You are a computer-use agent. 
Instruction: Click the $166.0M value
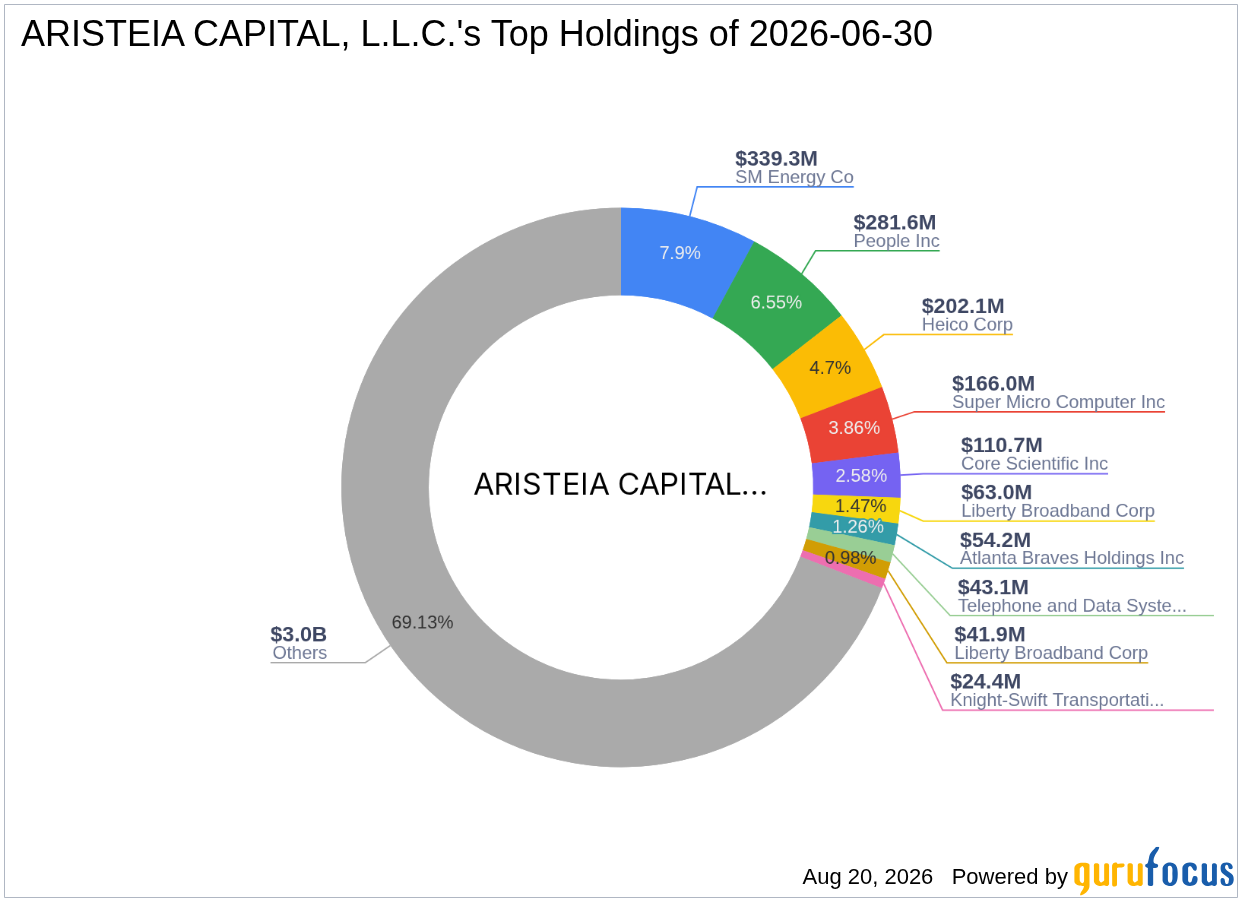(x=993, y=383)
